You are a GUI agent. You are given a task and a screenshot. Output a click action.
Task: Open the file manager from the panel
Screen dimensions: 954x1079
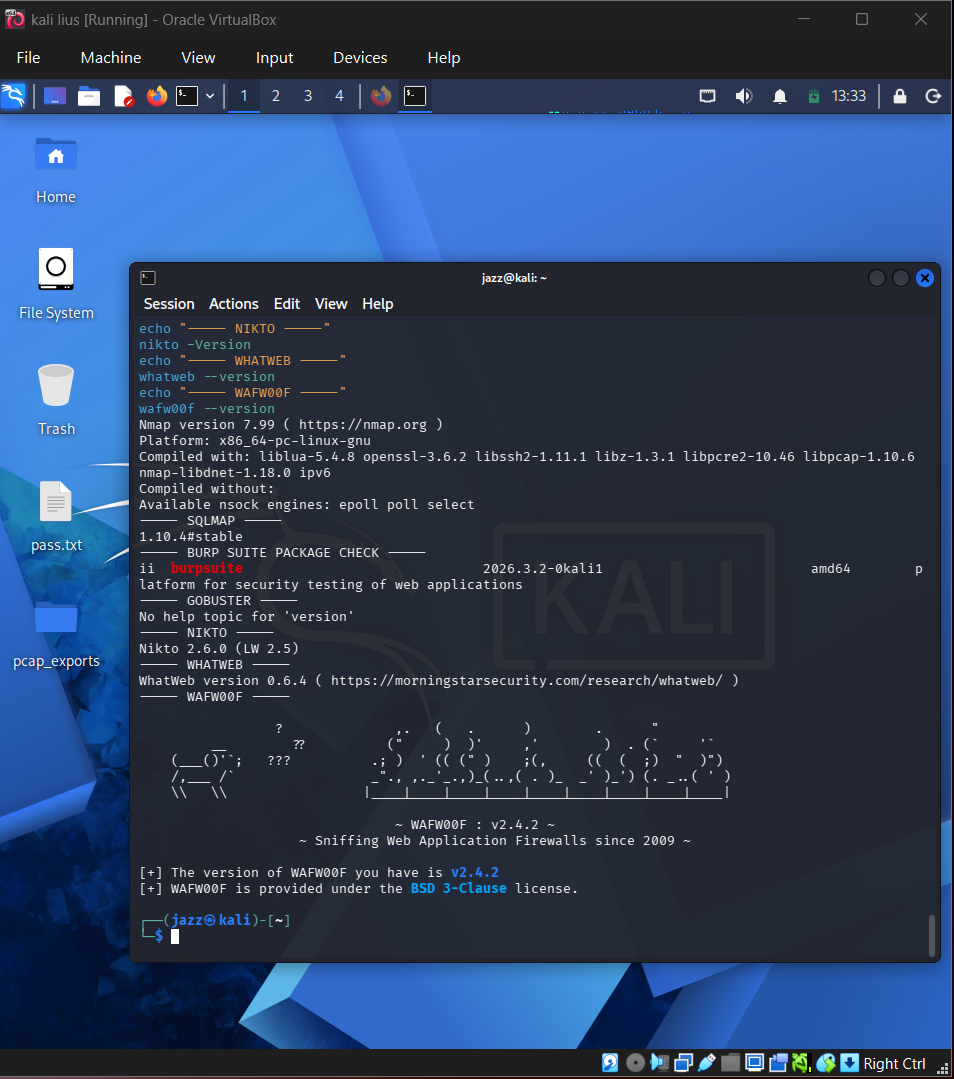(x=89, y=96)
